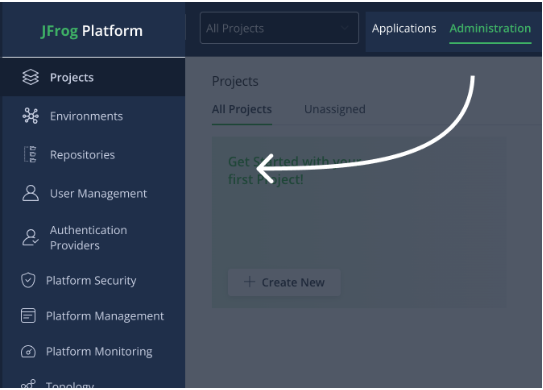The image size is (543, 390).
Task: Open the All Projects dropdown selector
Action: pos(279,28)
